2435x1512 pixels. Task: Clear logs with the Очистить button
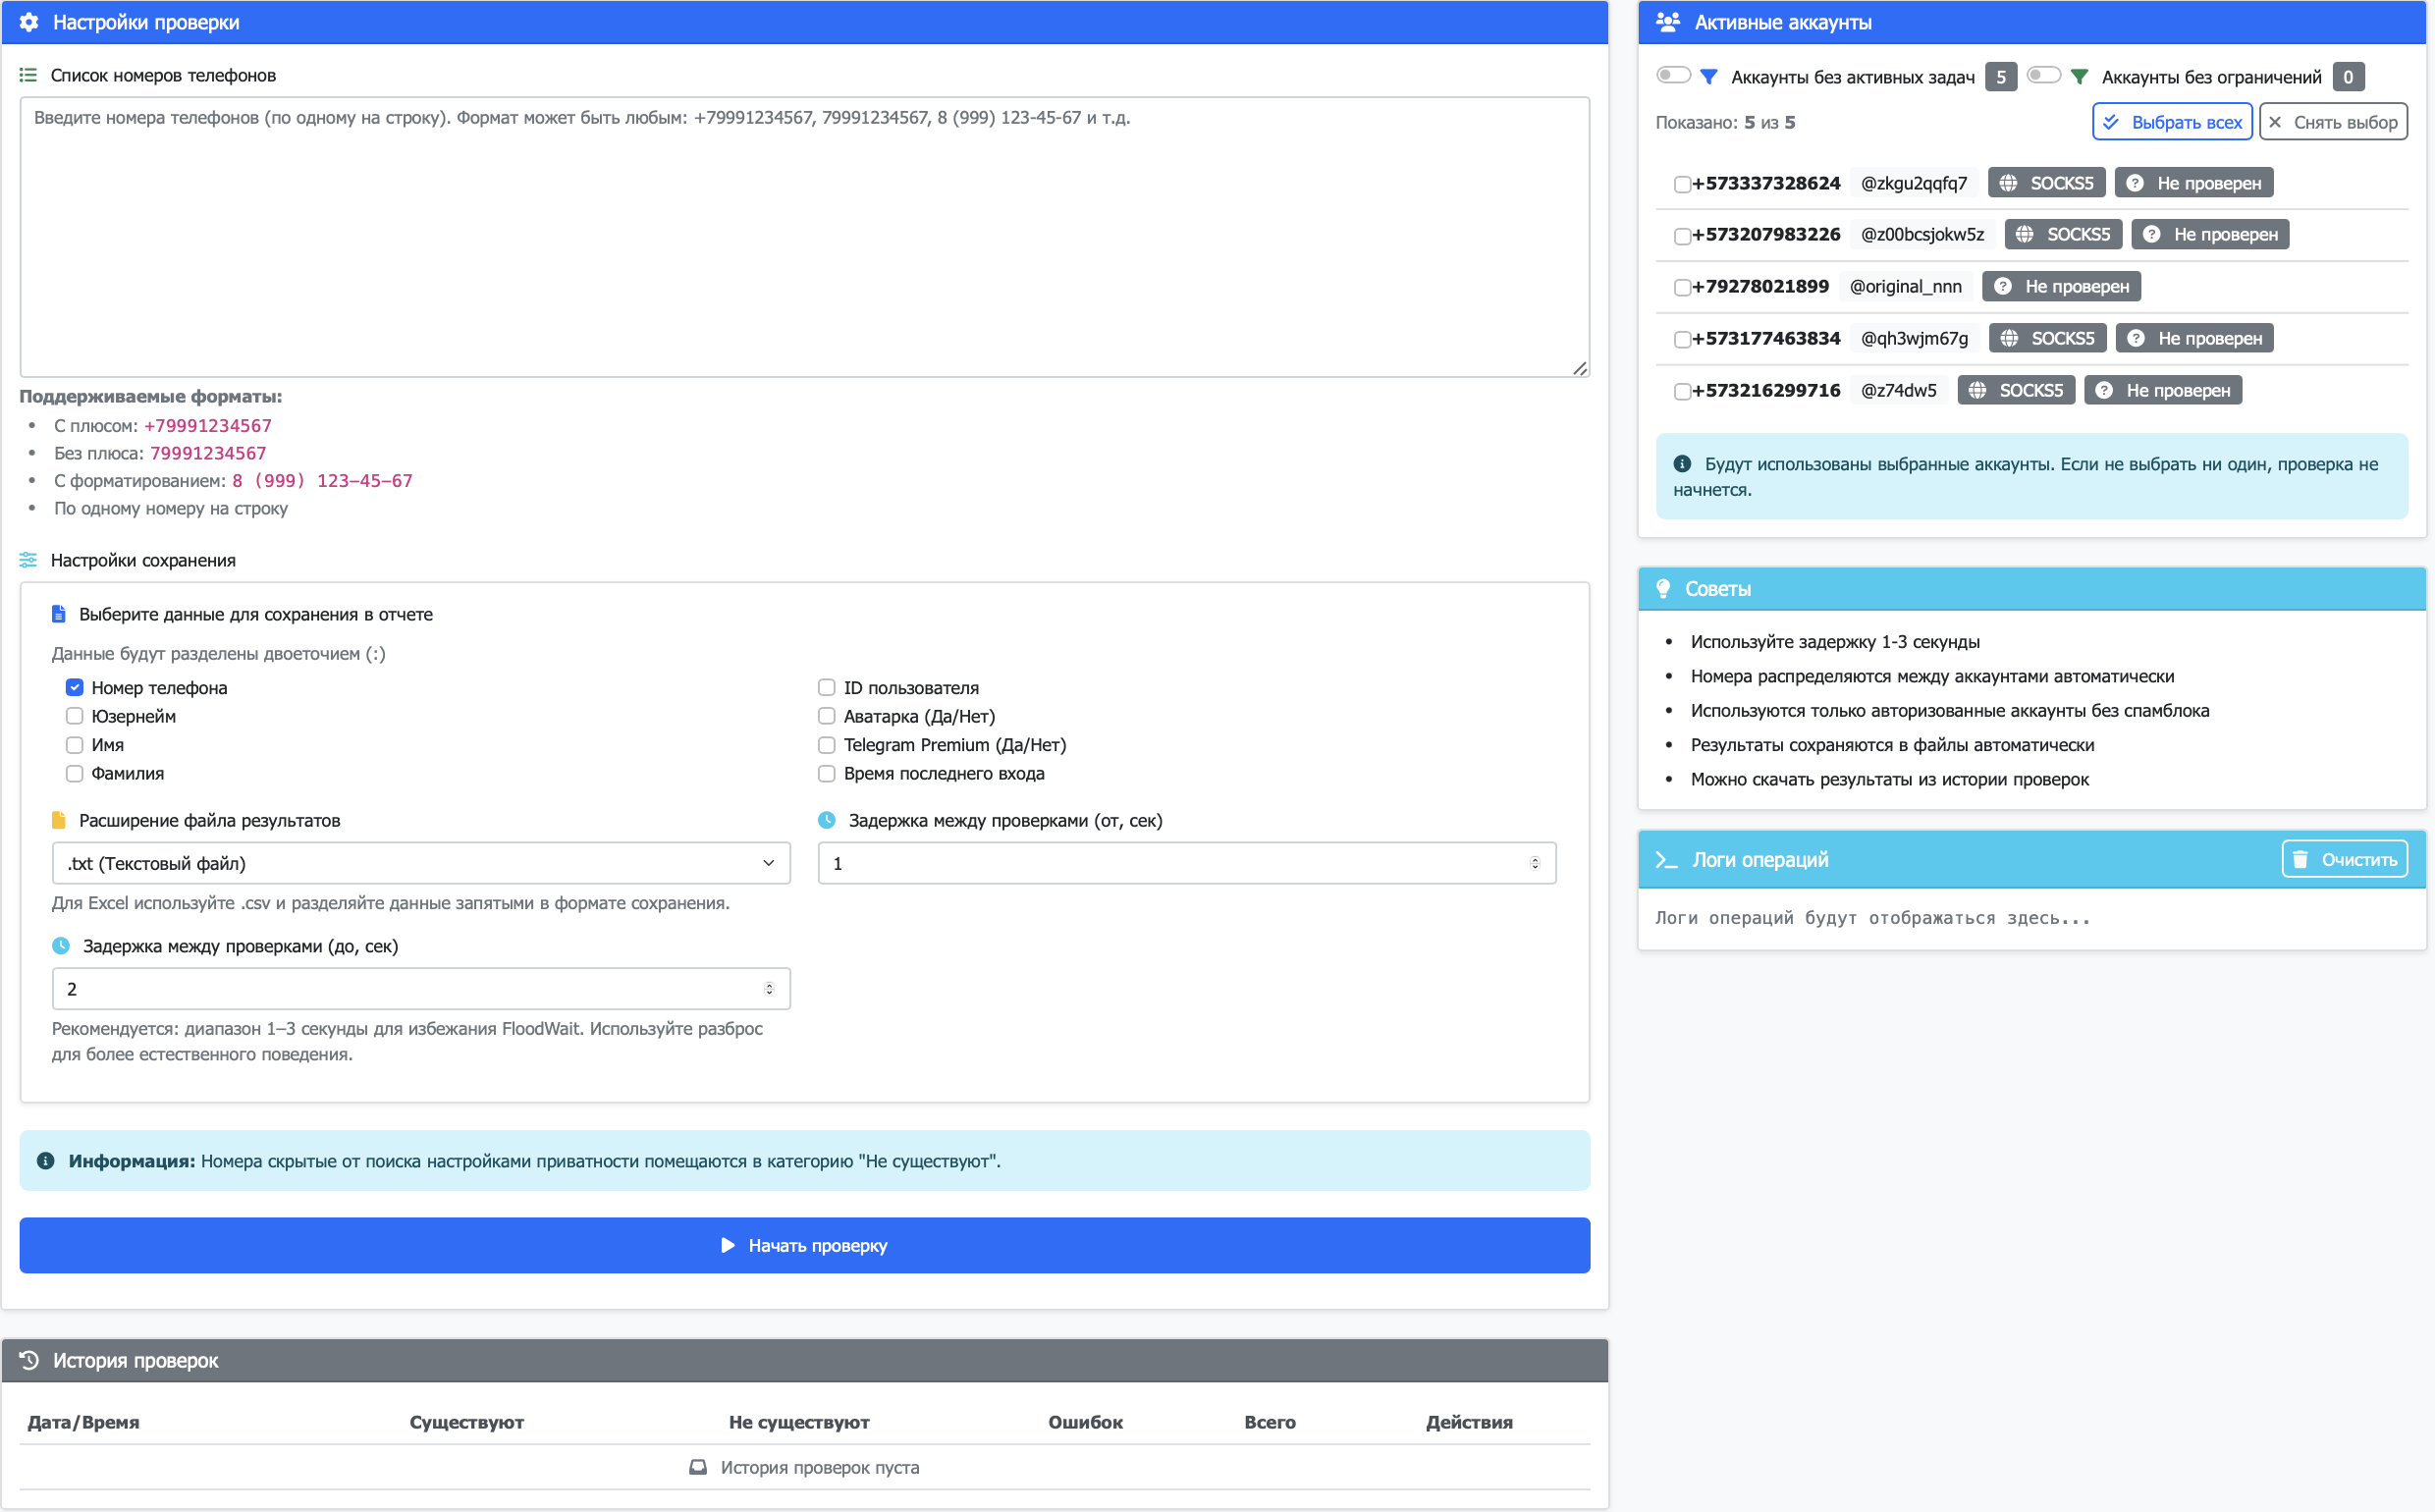tap(2344, 860)
